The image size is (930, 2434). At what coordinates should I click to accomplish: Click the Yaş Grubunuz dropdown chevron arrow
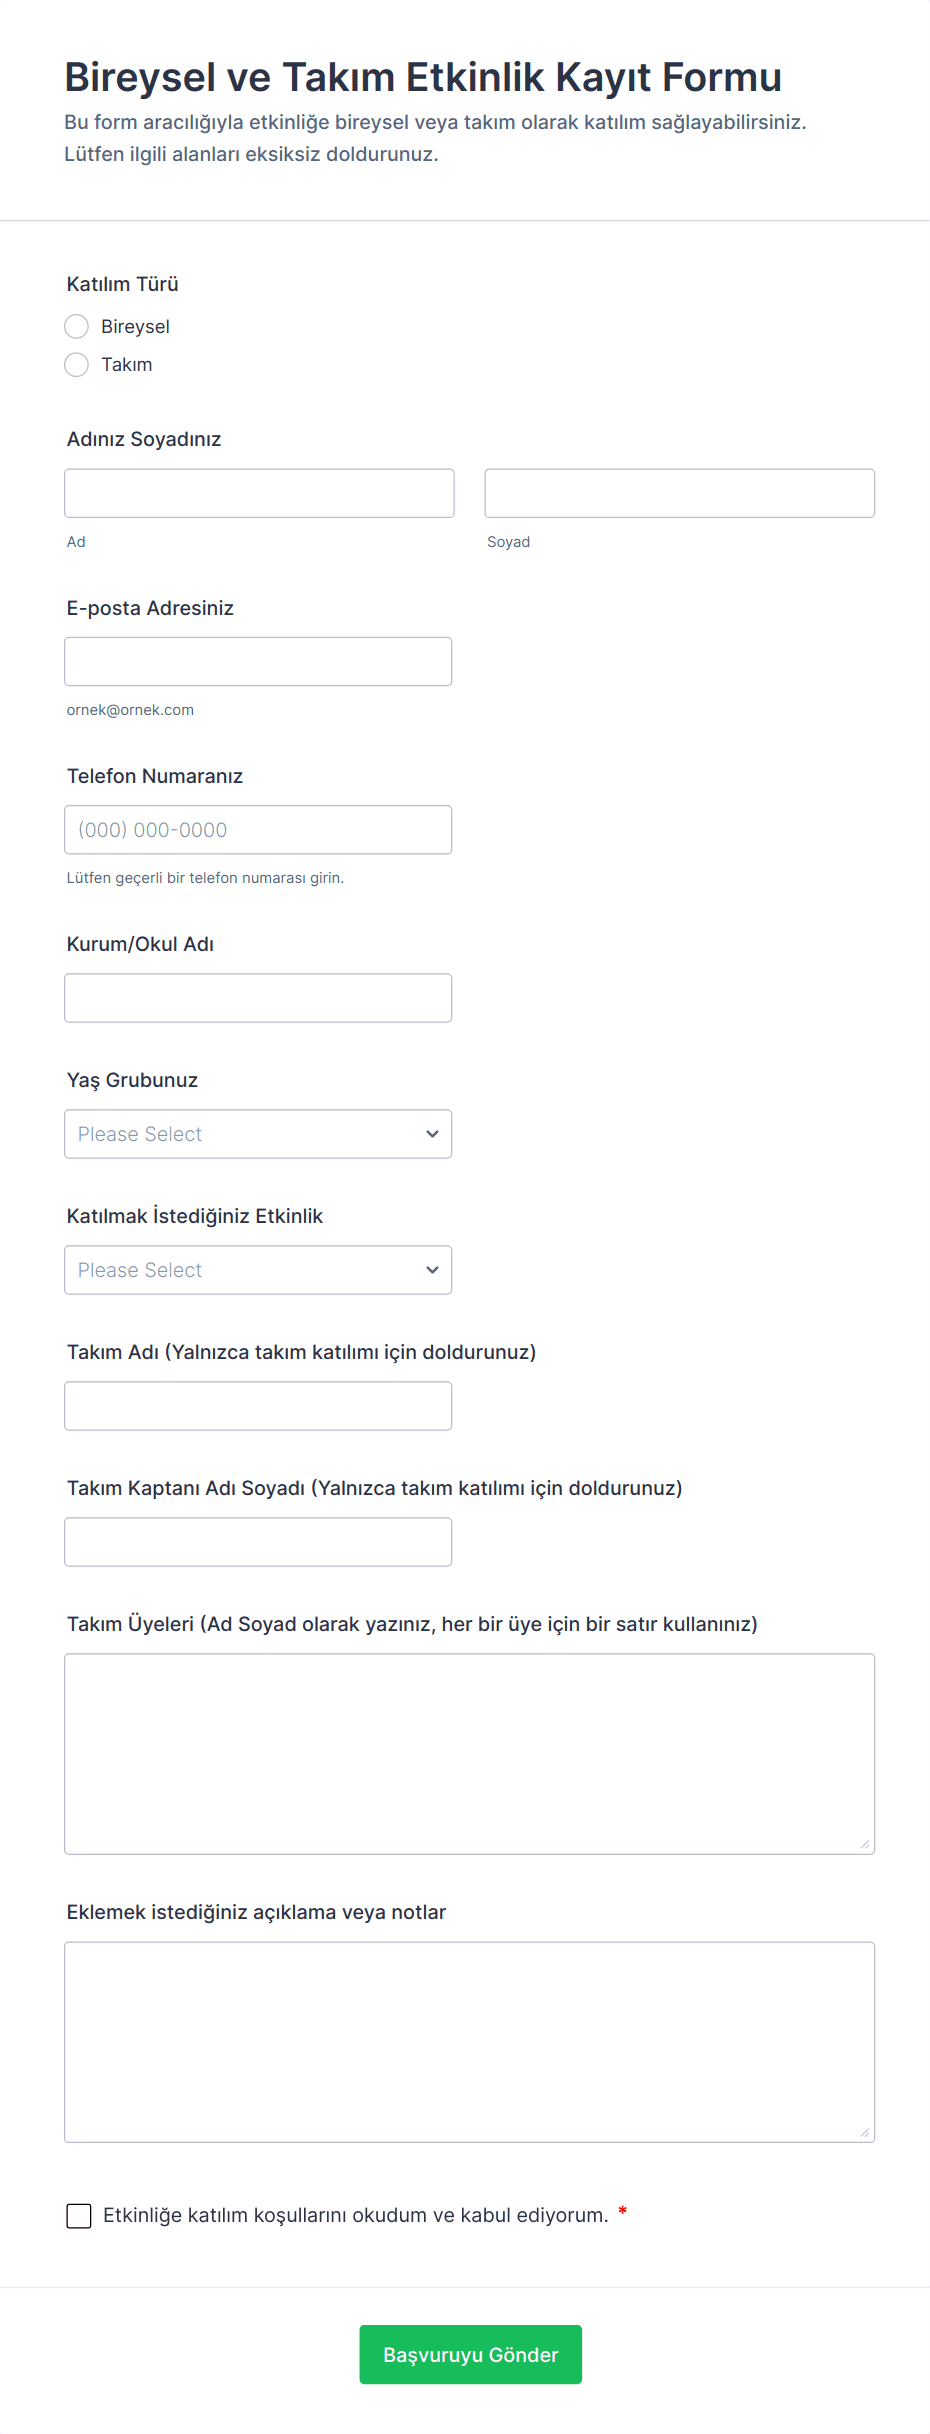tap(432, 1134)
